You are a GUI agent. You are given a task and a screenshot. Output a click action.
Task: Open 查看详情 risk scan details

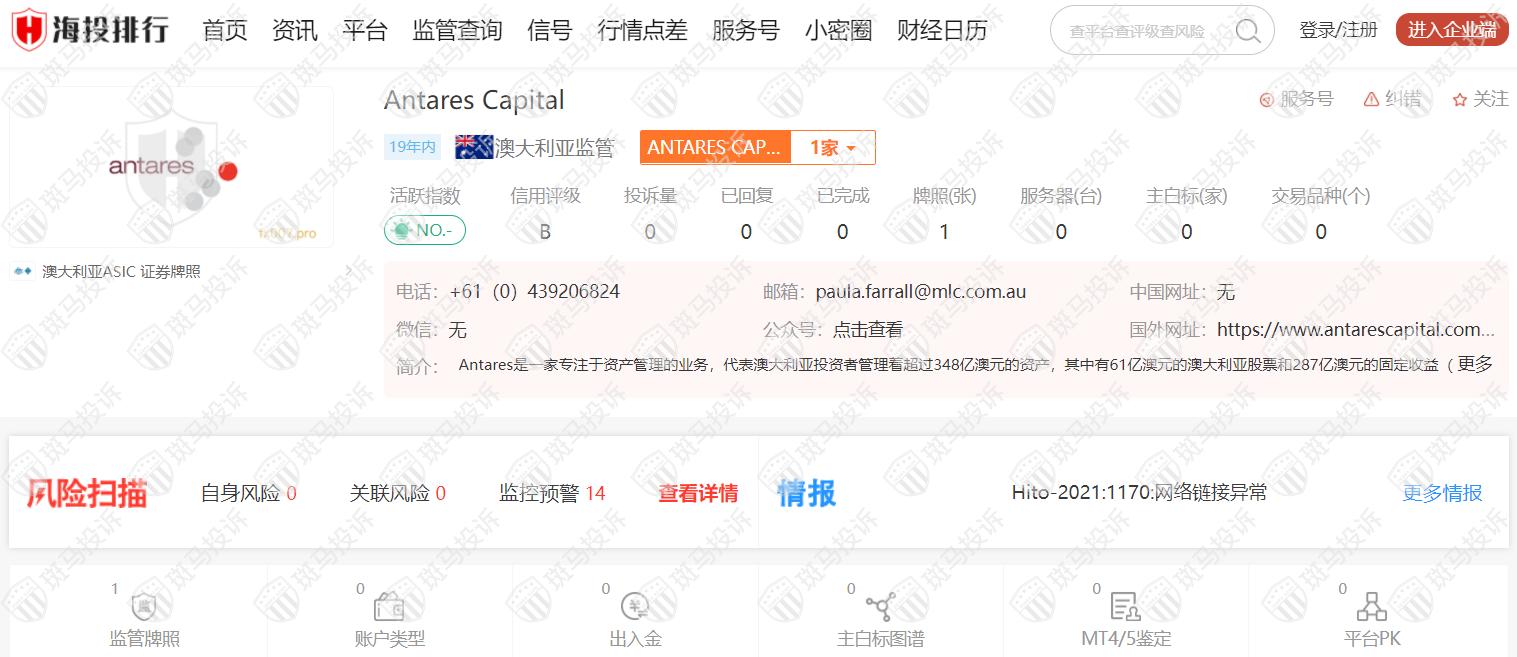(x=698, y=493)
